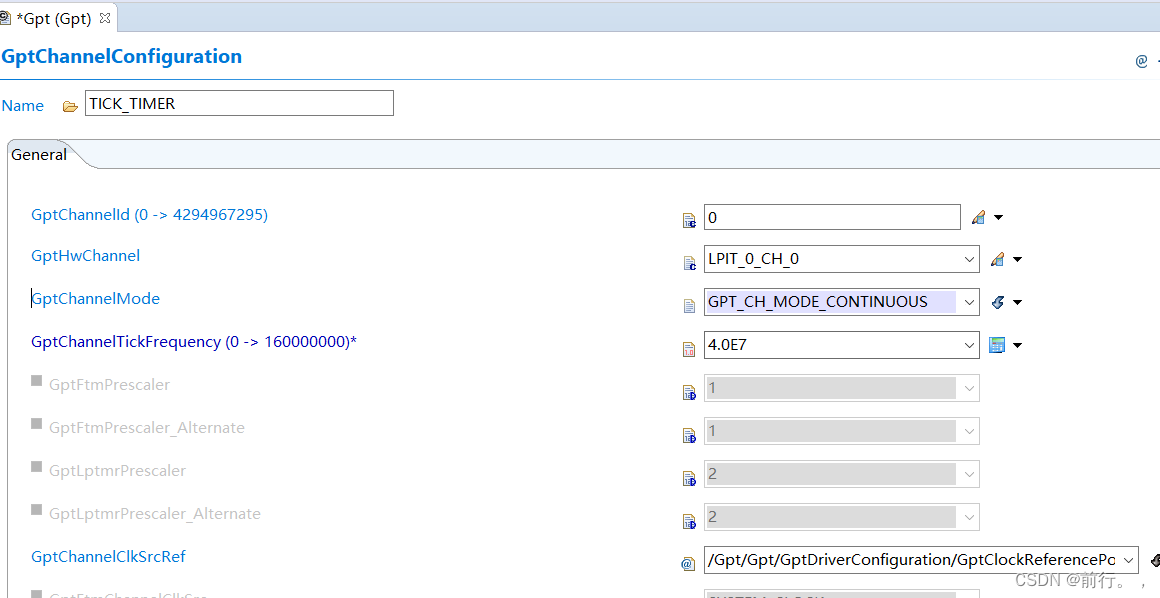Click the GptChannelId parameter label
Image resolution: width=1160 pixels, height=598 pixels.
(148, 214)
